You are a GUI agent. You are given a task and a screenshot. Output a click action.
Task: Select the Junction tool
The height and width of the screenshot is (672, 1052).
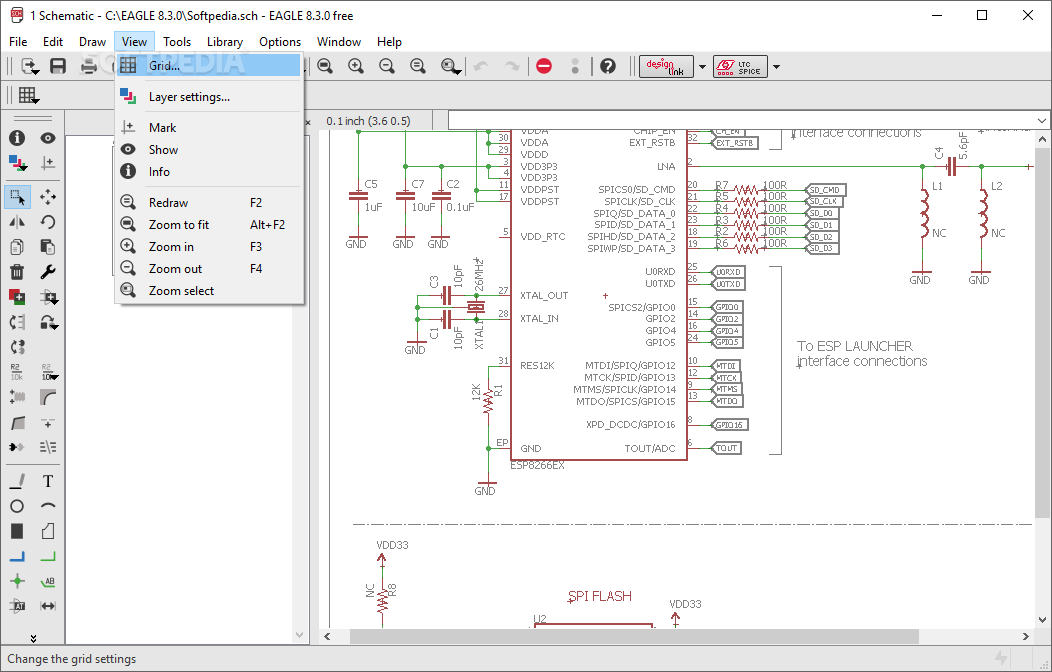[17, 581]
